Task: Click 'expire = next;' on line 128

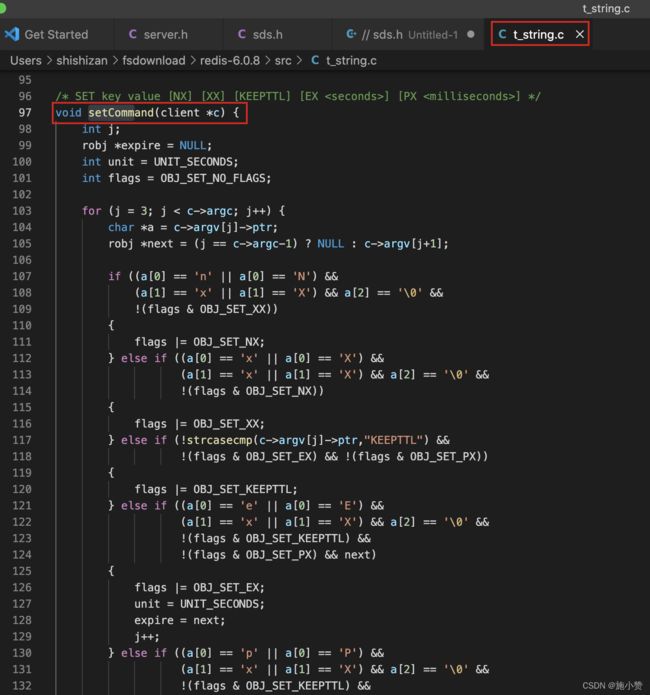Action: (180, 621)
